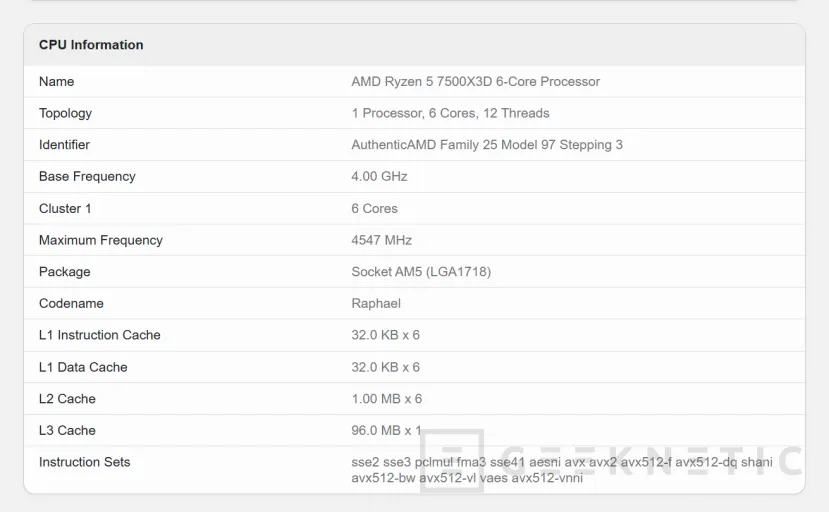The image size is (829, 512).
Task: Click the CPU Information heading
Action: 91,45
